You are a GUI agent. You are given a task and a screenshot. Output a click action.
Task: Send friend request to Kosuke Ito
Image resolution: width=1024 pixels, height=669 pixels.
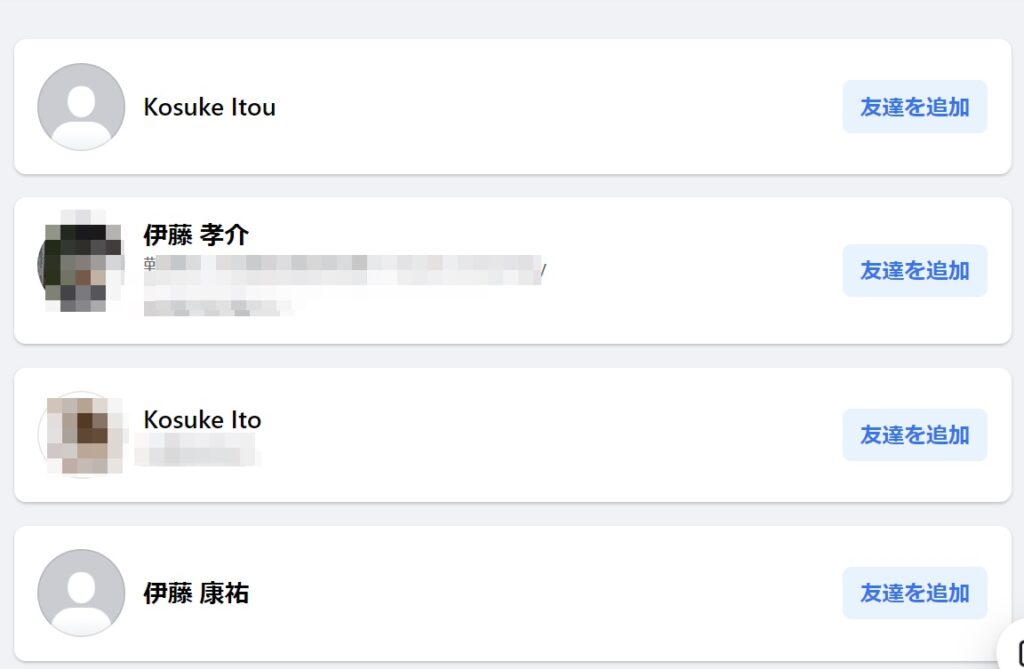point(914,435)
